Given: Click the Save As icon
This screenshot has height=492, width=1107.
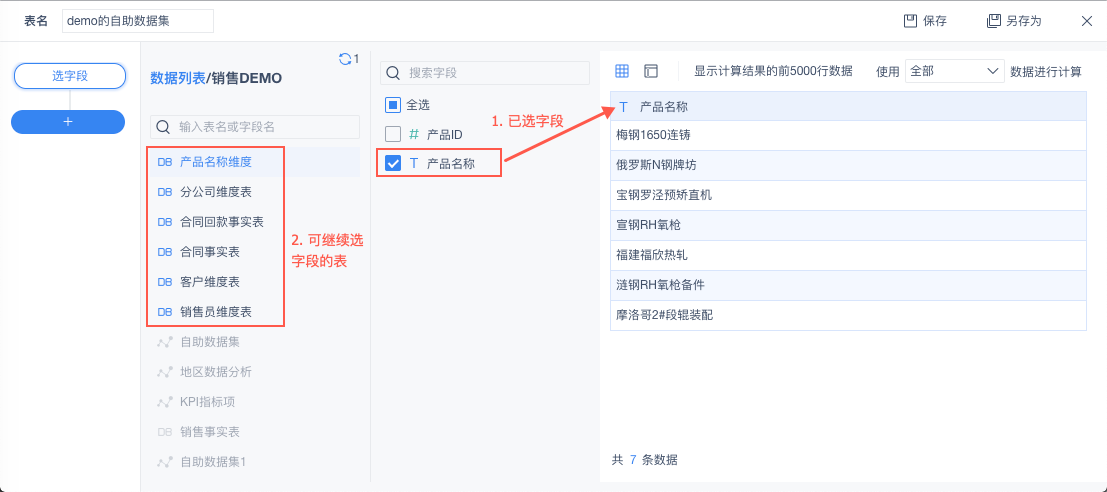Looking at the screenshot, I should 994,20.
